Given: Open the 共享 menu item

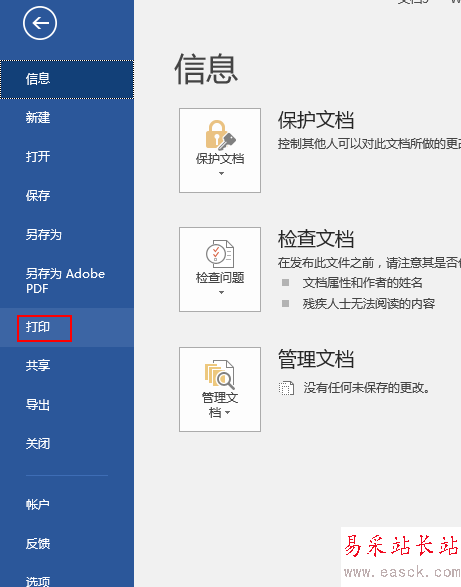Looking at the screenshot, I should tap(67, 365).
